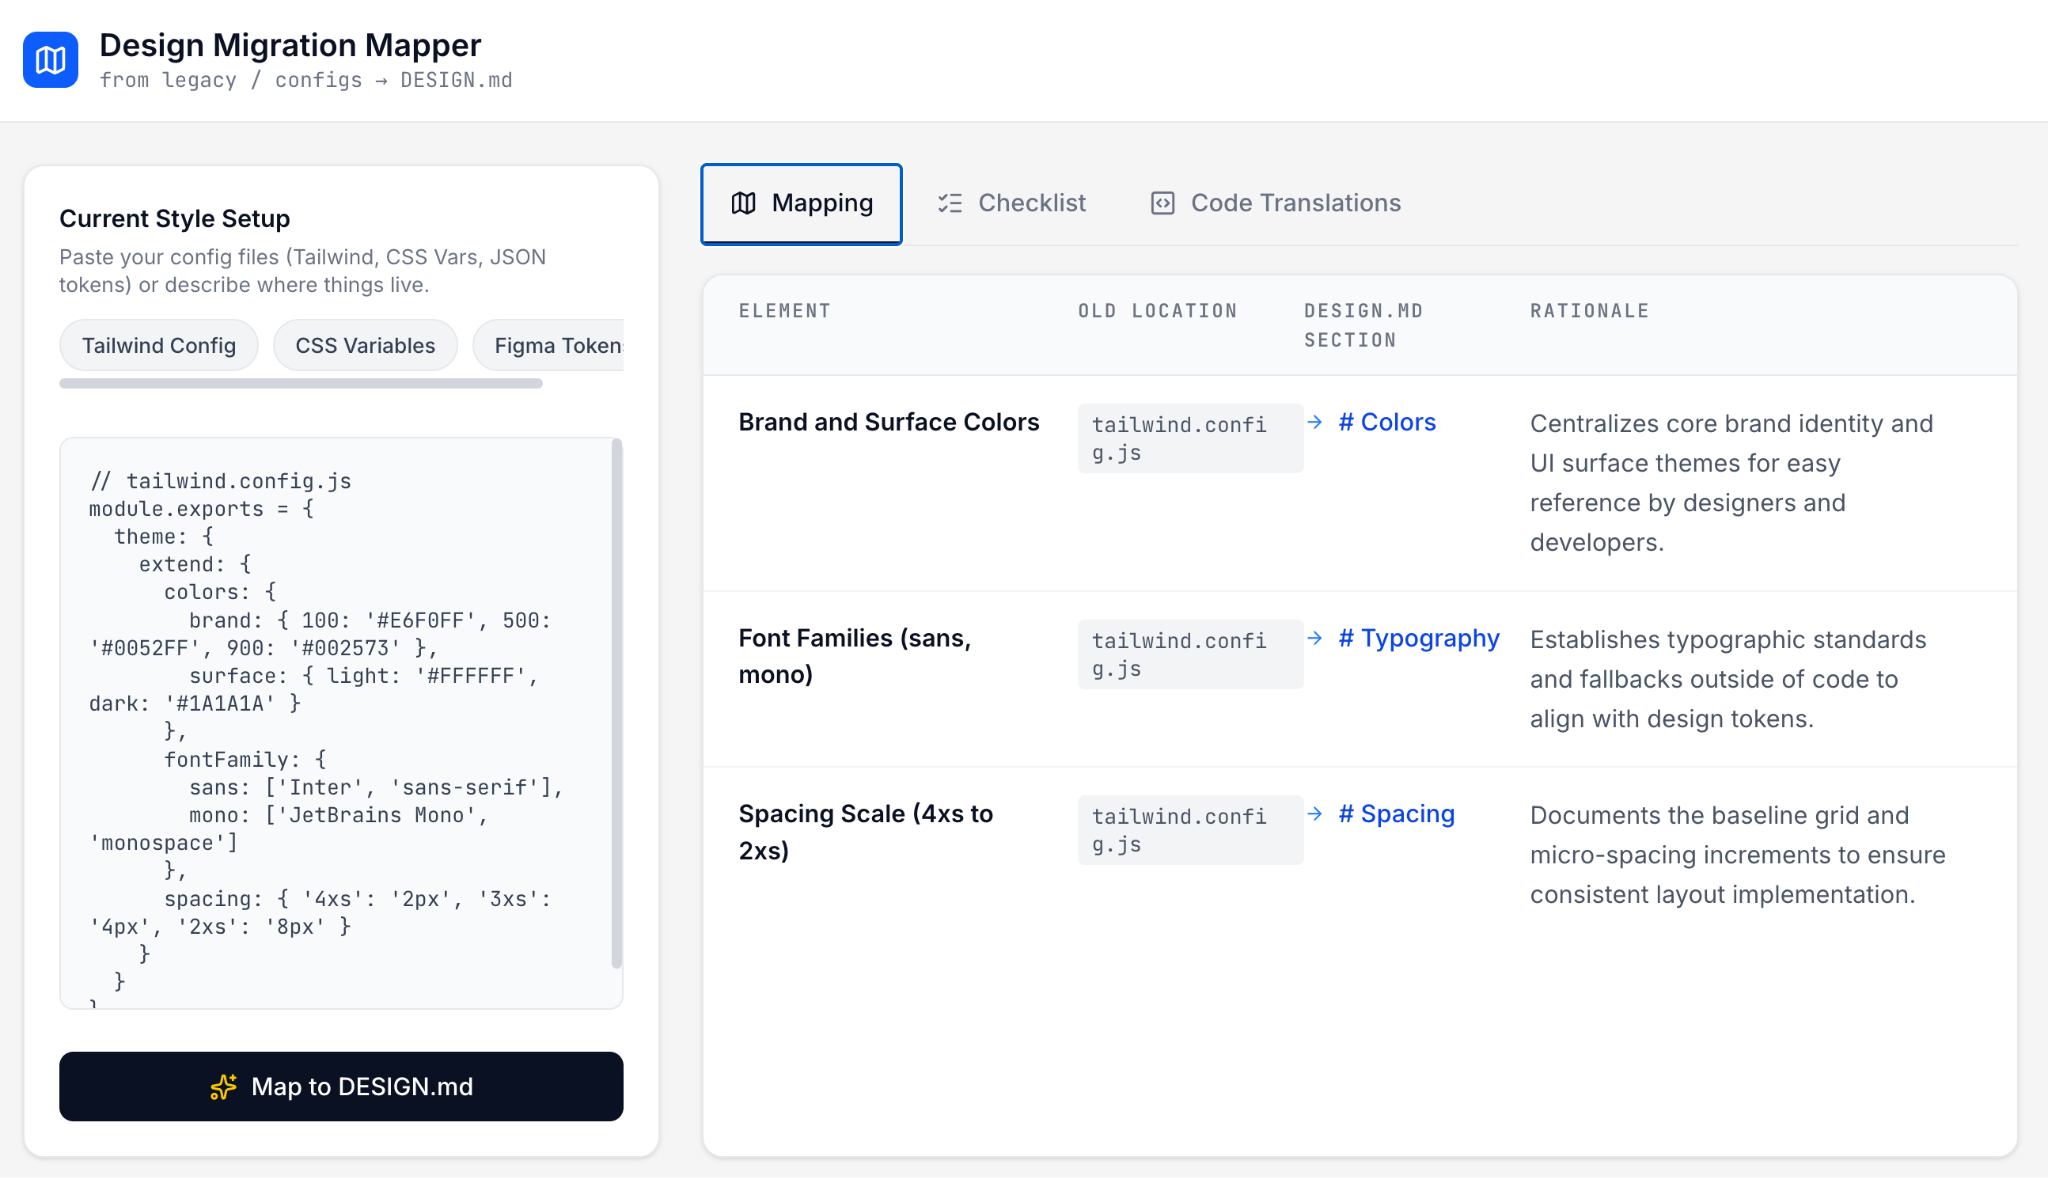Click the Map to DESIGN.md button

pyautogui.click(x=341, y=1086)
